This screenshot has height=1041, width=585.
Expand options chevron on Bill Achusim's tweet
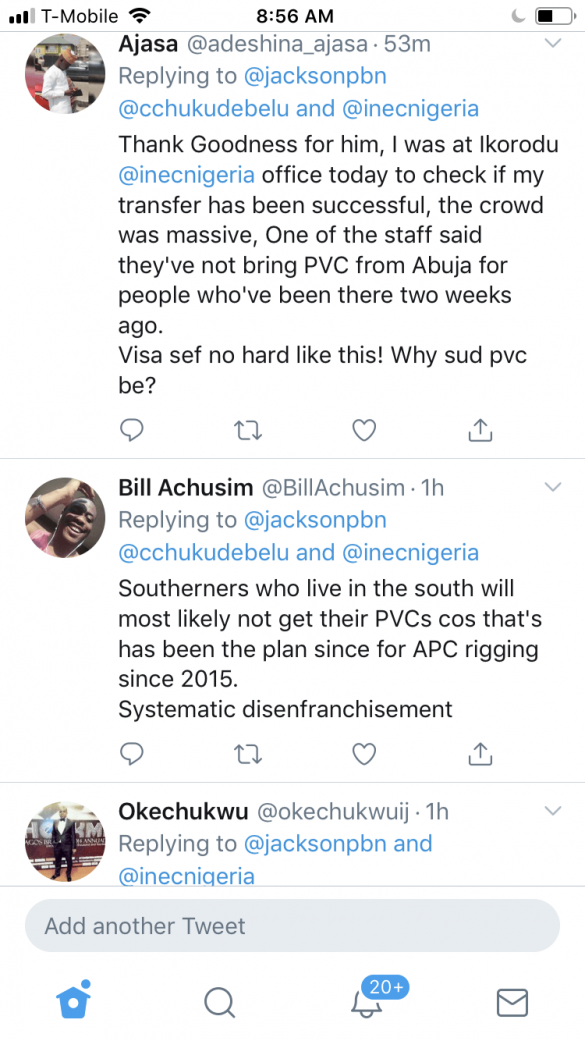tap(552, 487)
